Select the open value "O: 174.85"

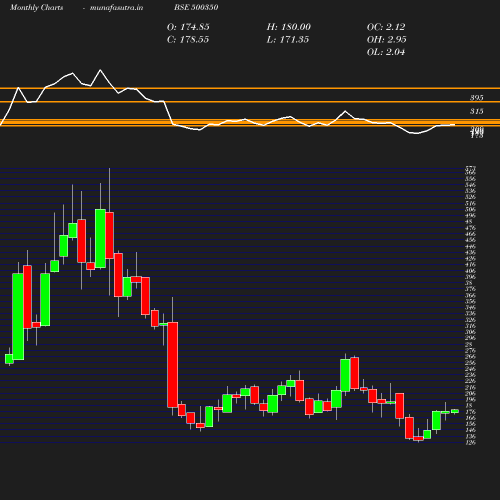[188, 27]
